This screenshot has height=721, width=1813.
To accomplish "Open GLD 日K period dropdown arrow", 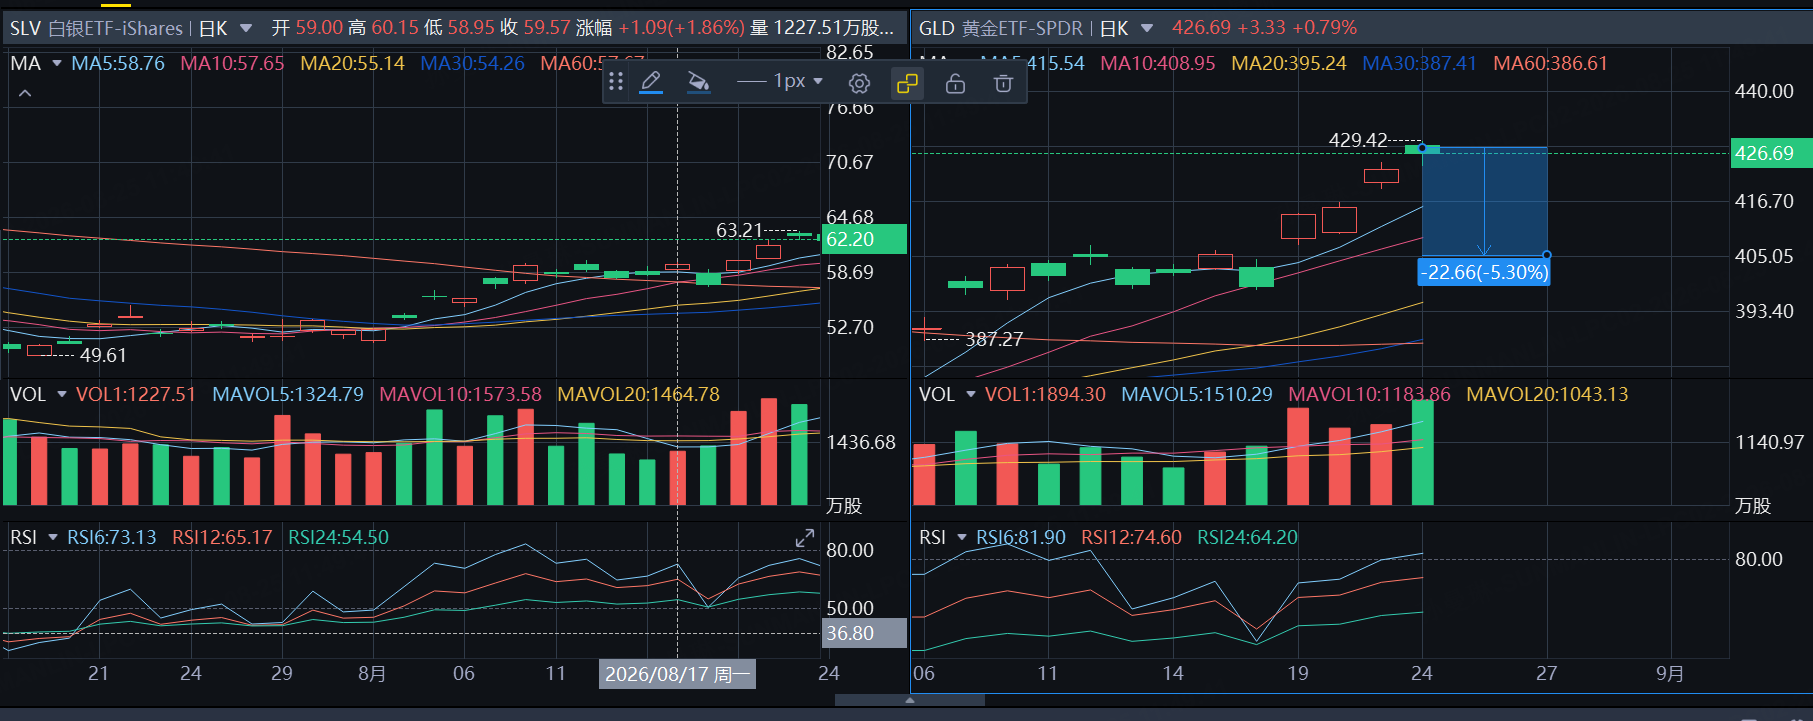I will coord(1147,28).
